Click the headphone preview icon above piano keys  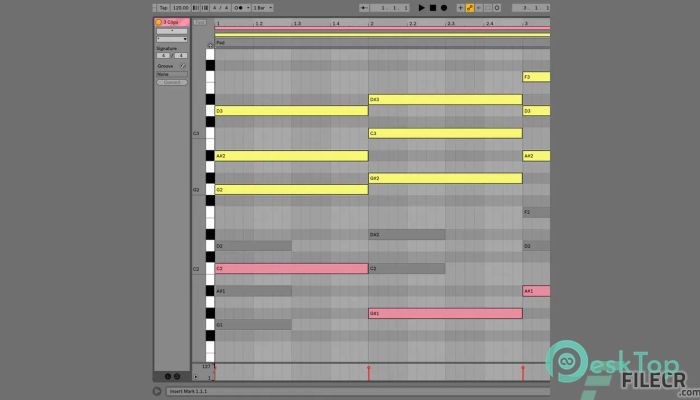(210, 45)
